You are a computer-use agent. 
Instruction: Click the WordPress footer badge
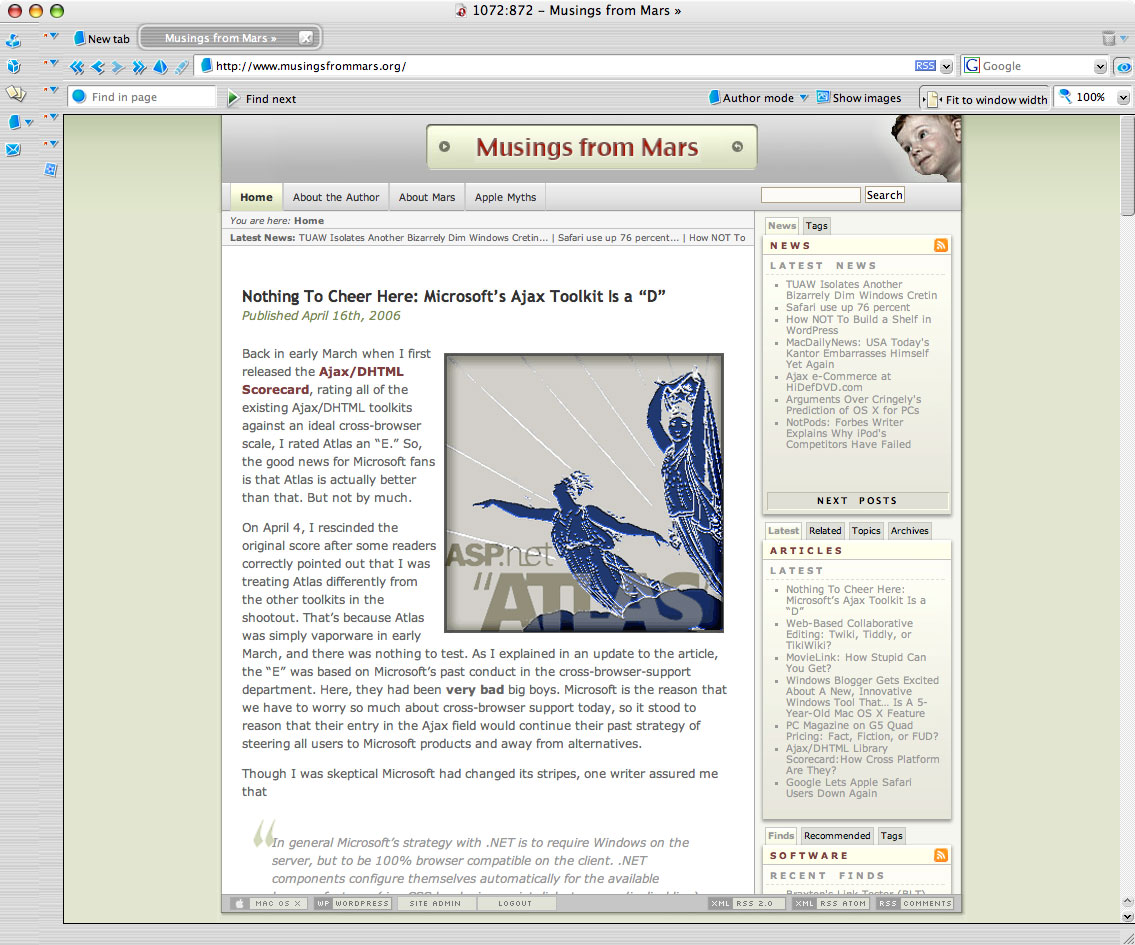coord(353,903)
